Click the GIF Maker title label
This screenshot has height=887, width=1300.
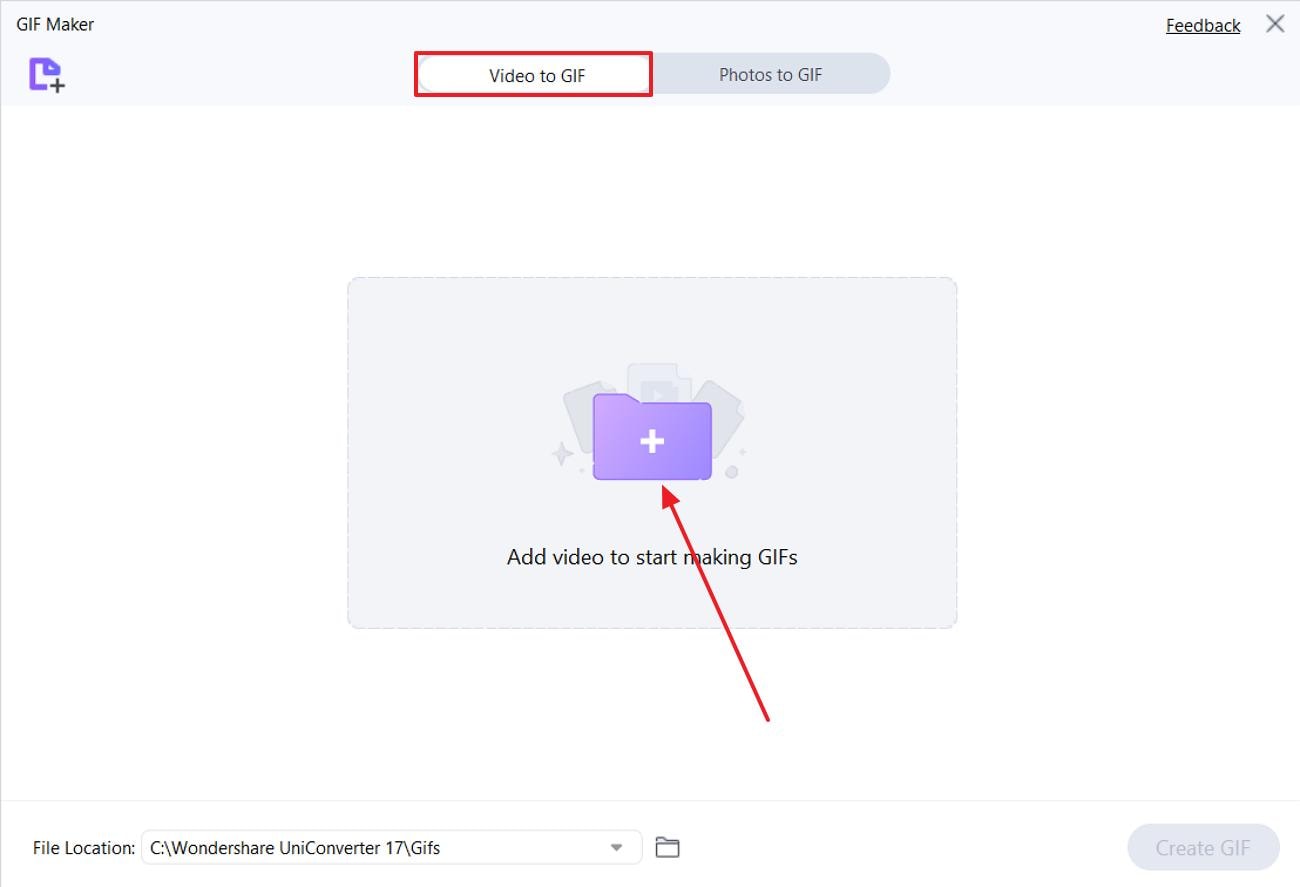click(54, 23)
